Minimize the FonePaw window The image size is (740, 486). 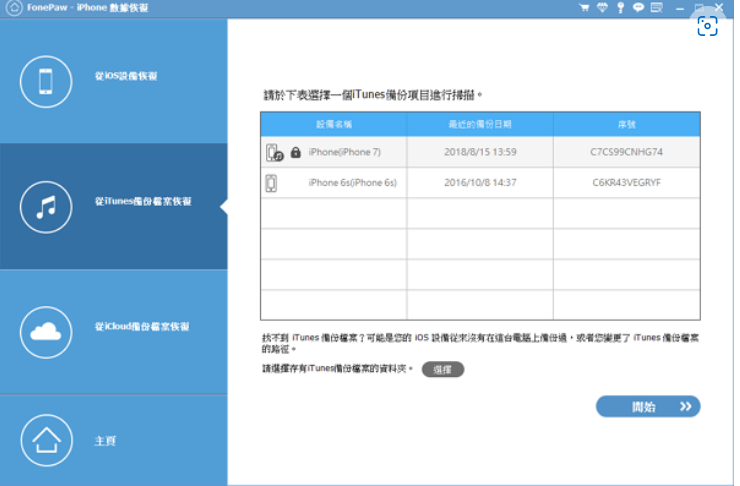click(x=680, y=8)
